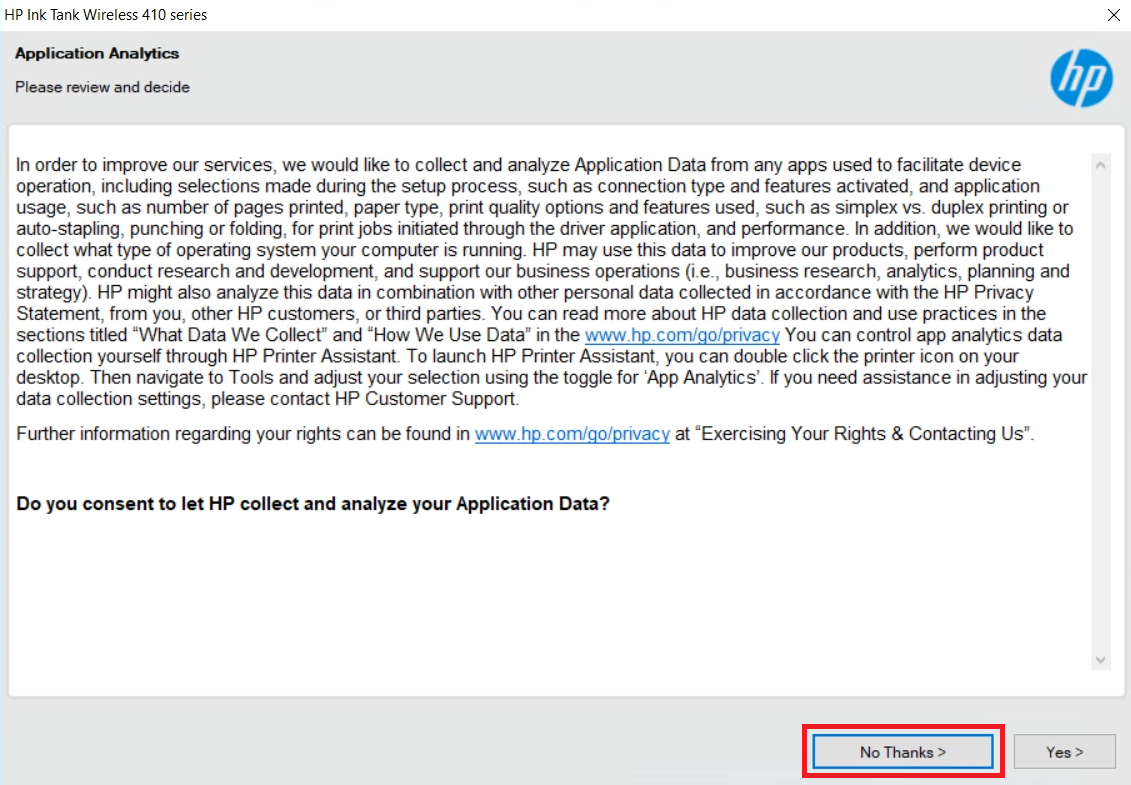Click the window title "HP Ink Tank Wireless 410 series"

tap(105, 14)
